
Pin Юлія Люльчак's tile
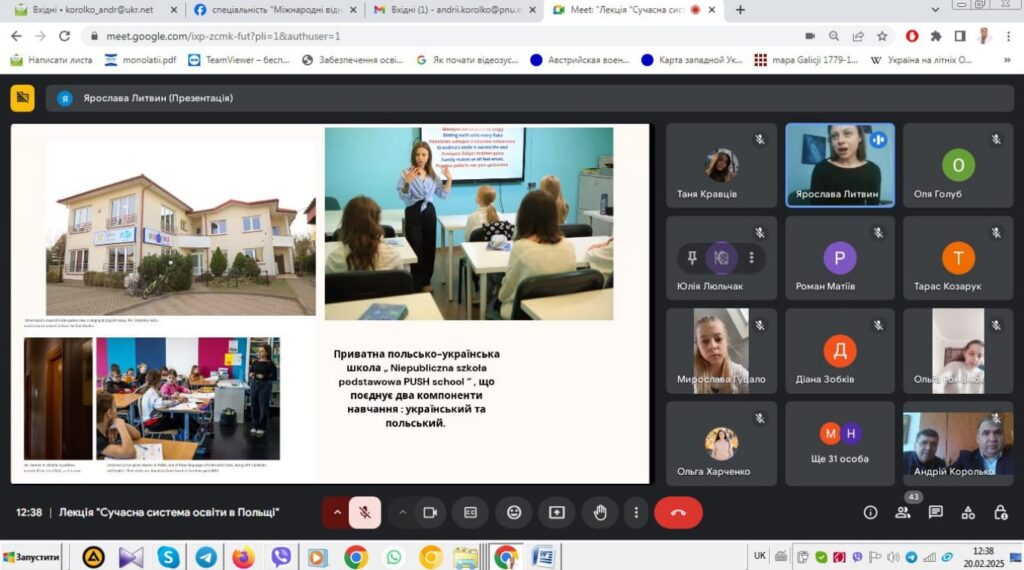[691, 257]
